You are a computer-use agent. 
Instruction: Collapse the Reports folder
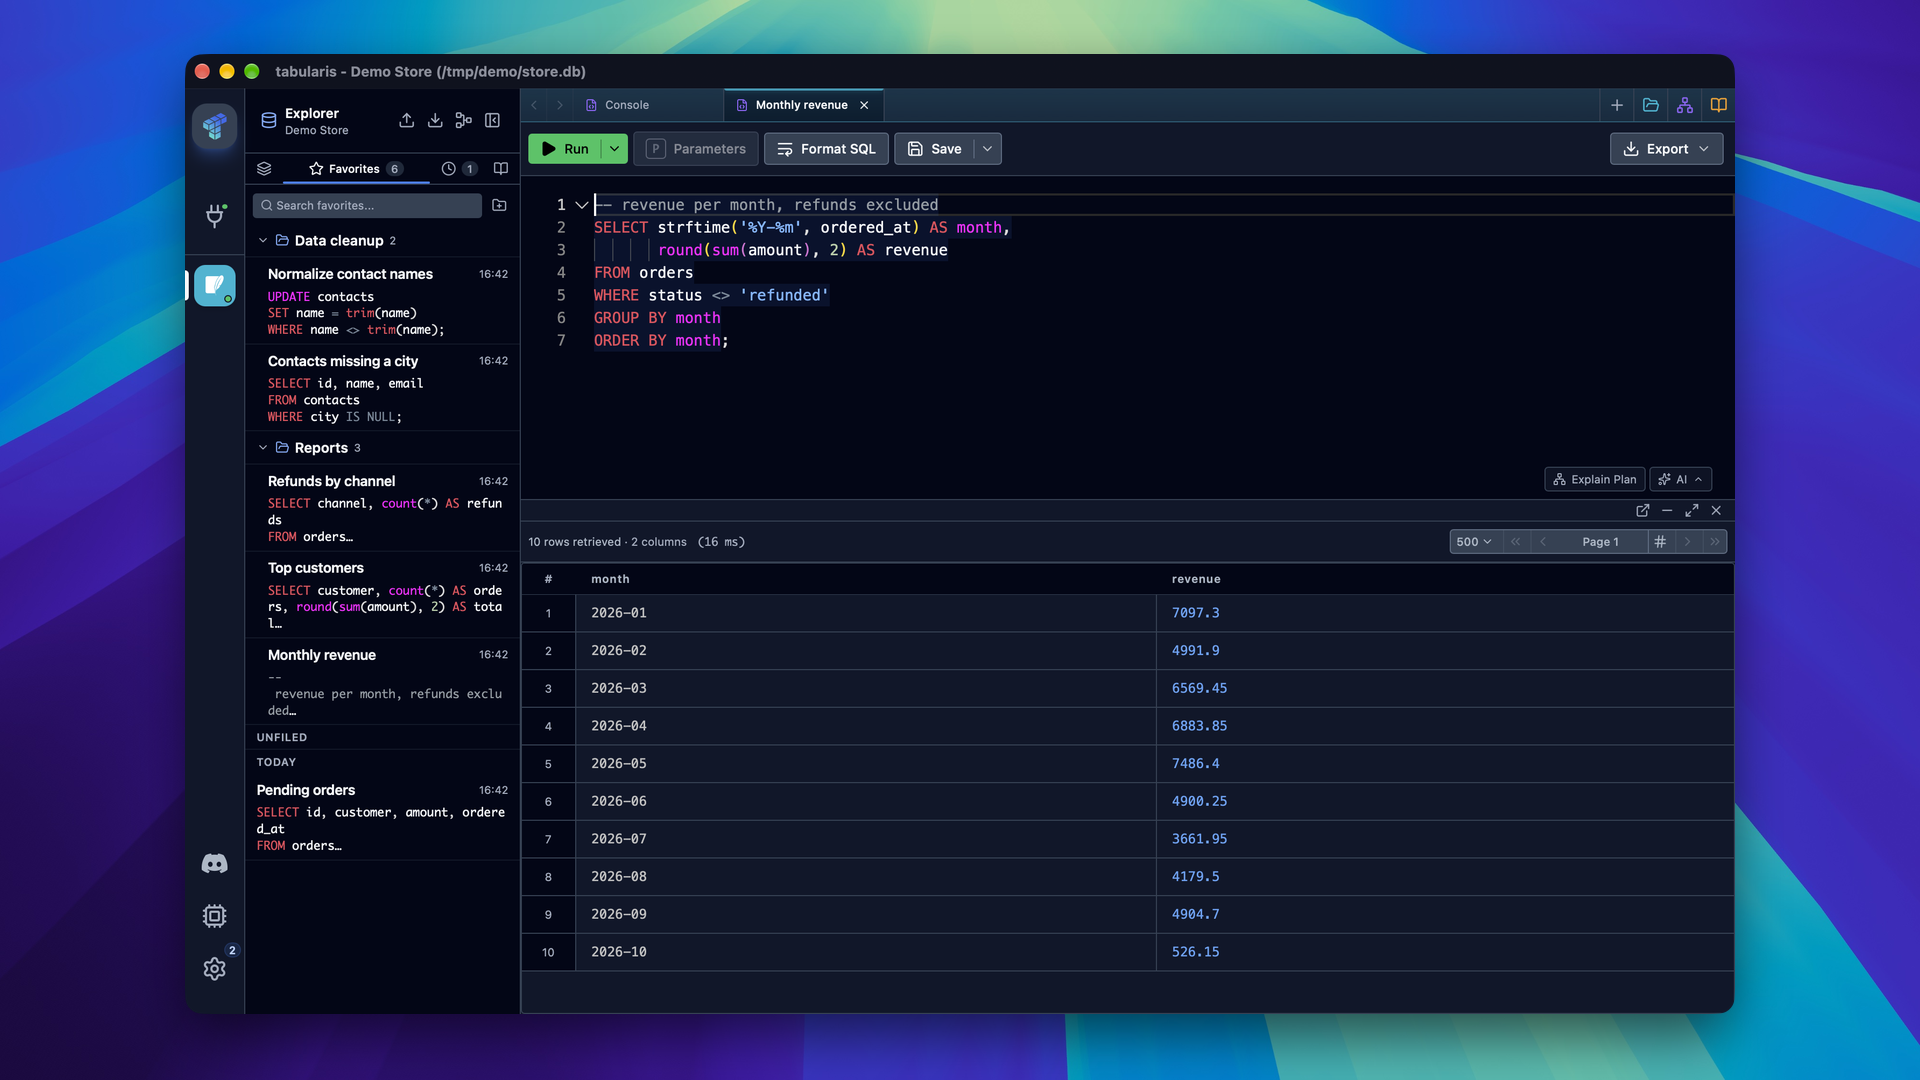[x=263, y=447]
